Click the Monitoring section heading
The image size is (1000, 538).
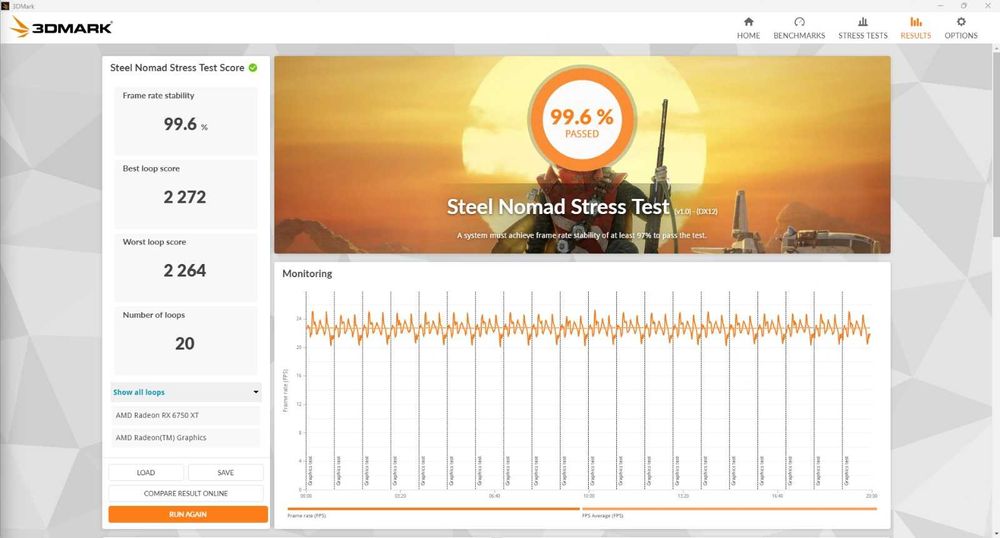307,273
